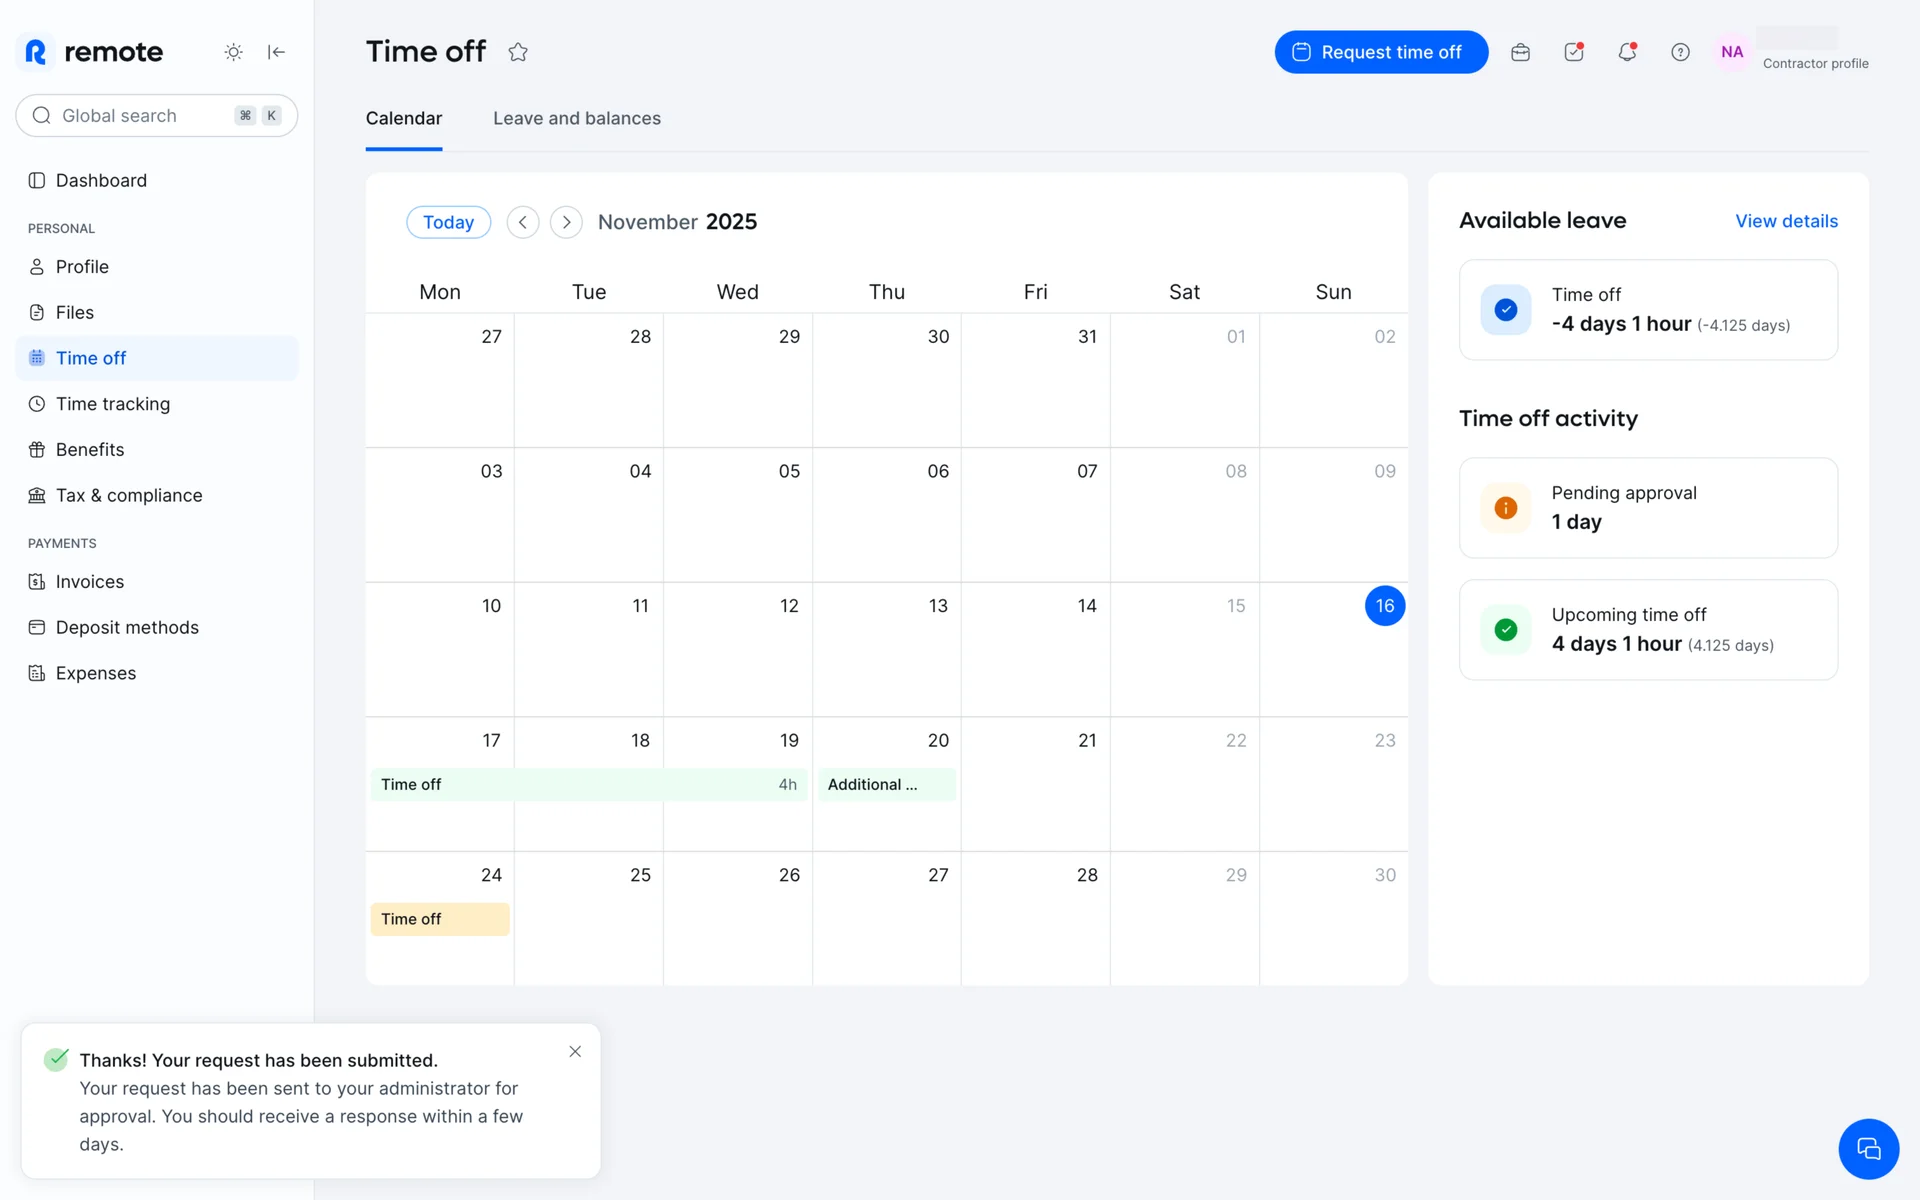Switch to Leave and balances tab
The image size is (1920, 1200).
tap(576, 118)
